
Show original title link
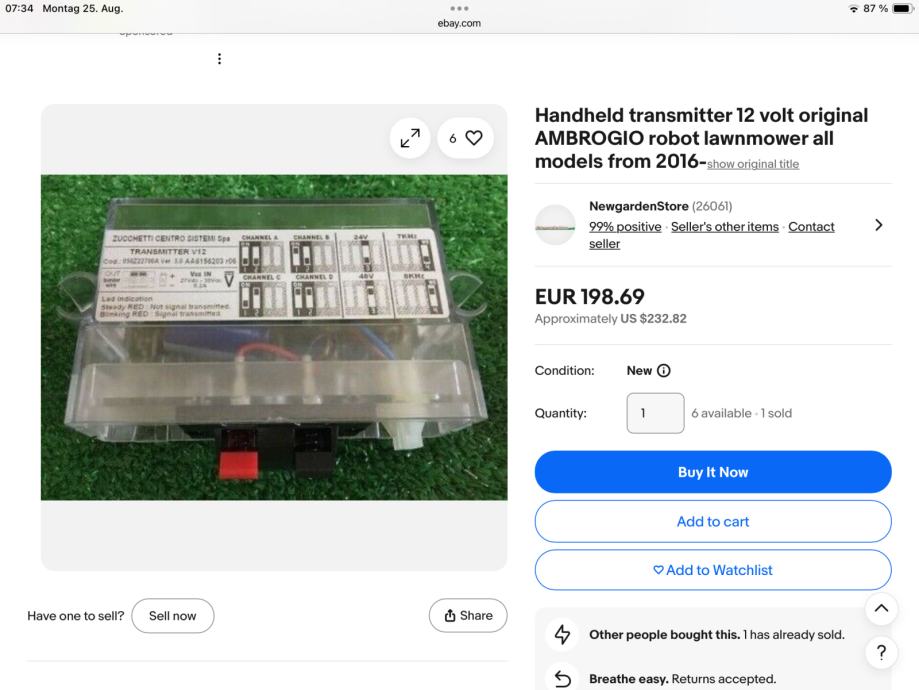[x=753, y=164]
